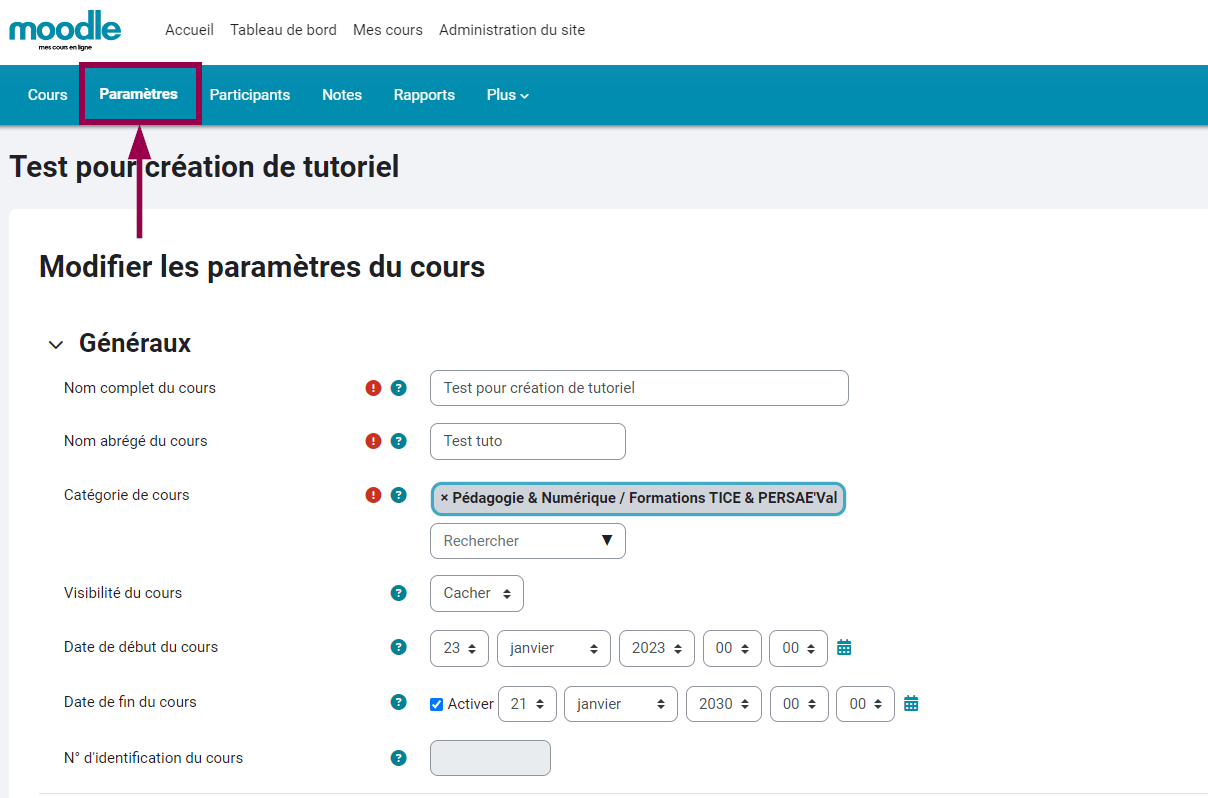Go to the Notes tab
1208x798 pixels.
342,95
